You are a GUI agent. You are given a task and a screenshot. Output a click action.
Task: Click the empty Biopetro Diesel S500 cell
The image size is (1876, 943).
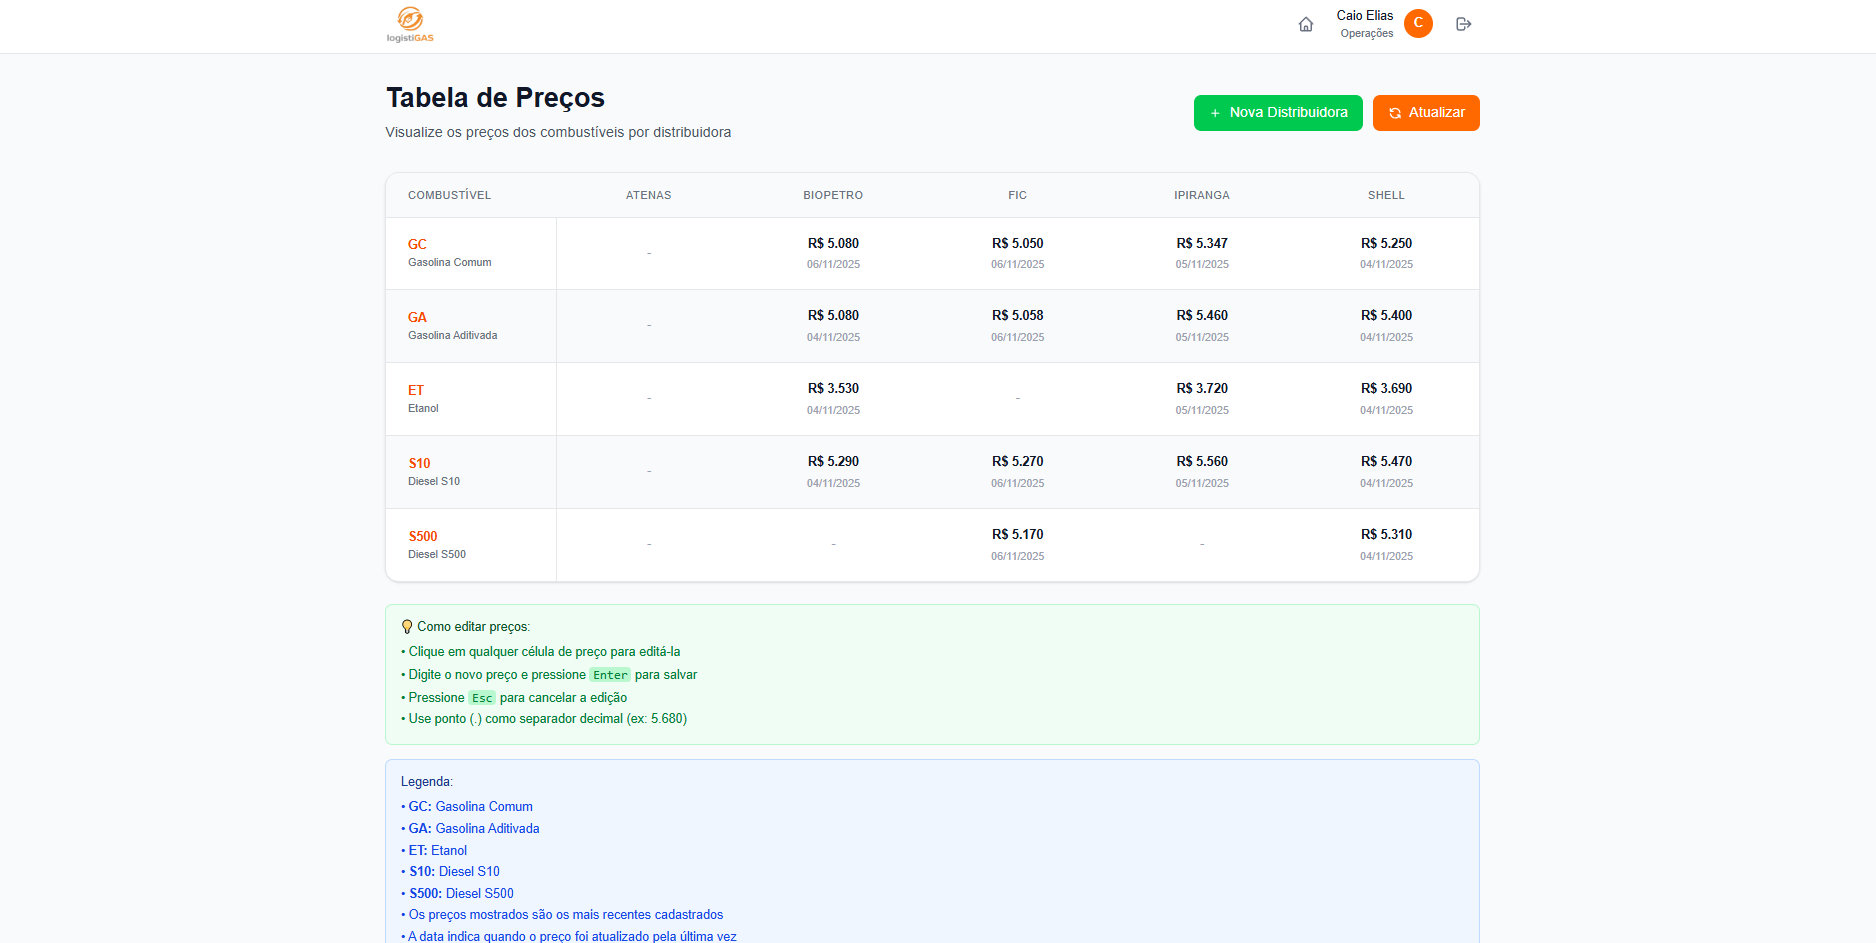click(833, 545)
